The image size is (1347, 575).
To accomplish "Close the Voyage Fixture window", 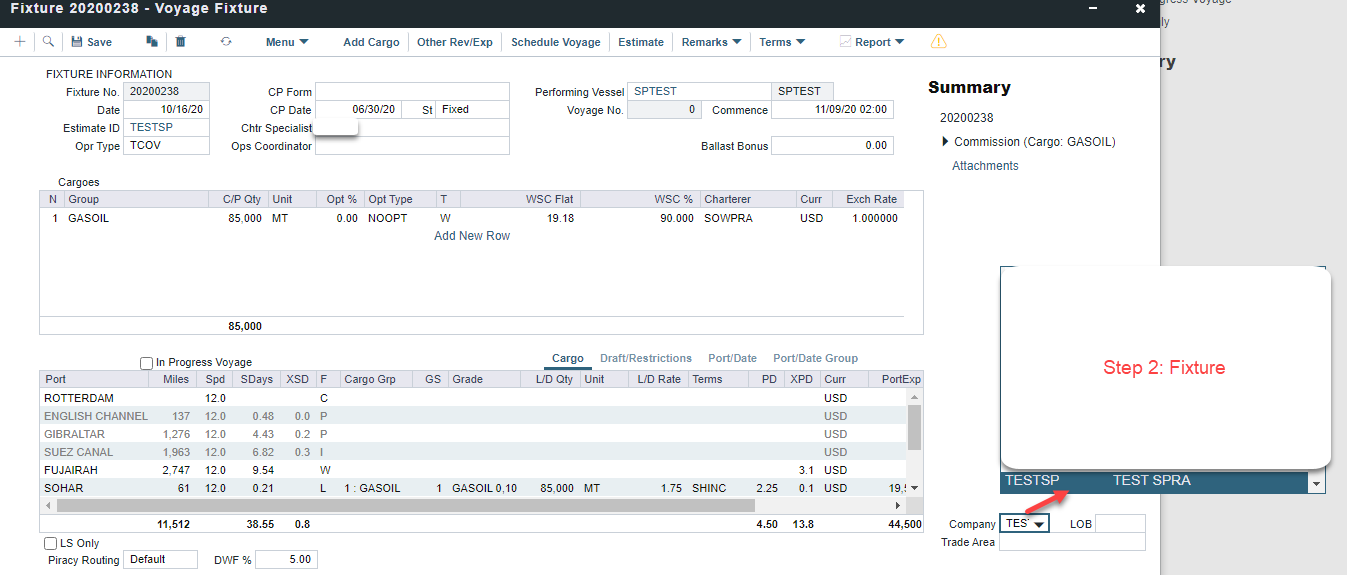I will 1140,9.
